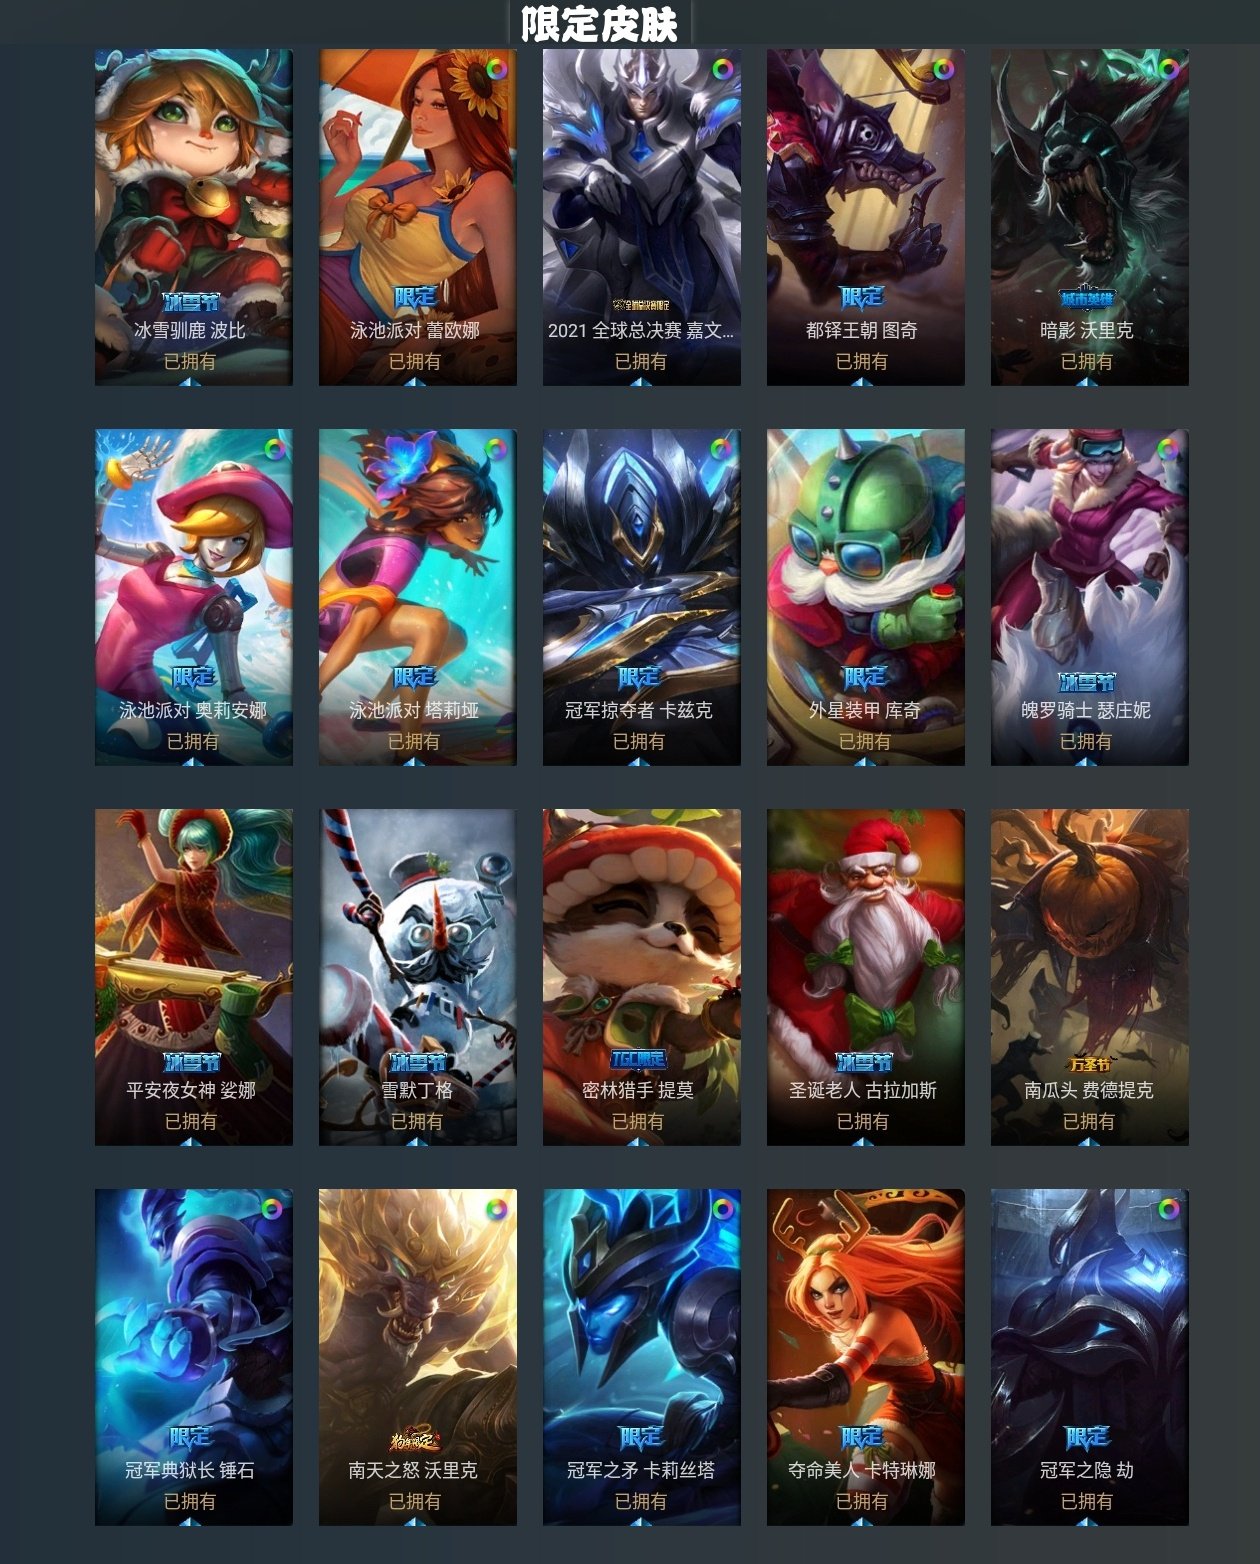Image resolution: width=1260 pixels, height=1564 pixels.
Task: Click chroma wheel icon on 冠军之隐 劫
Action: (1168, 1209)
